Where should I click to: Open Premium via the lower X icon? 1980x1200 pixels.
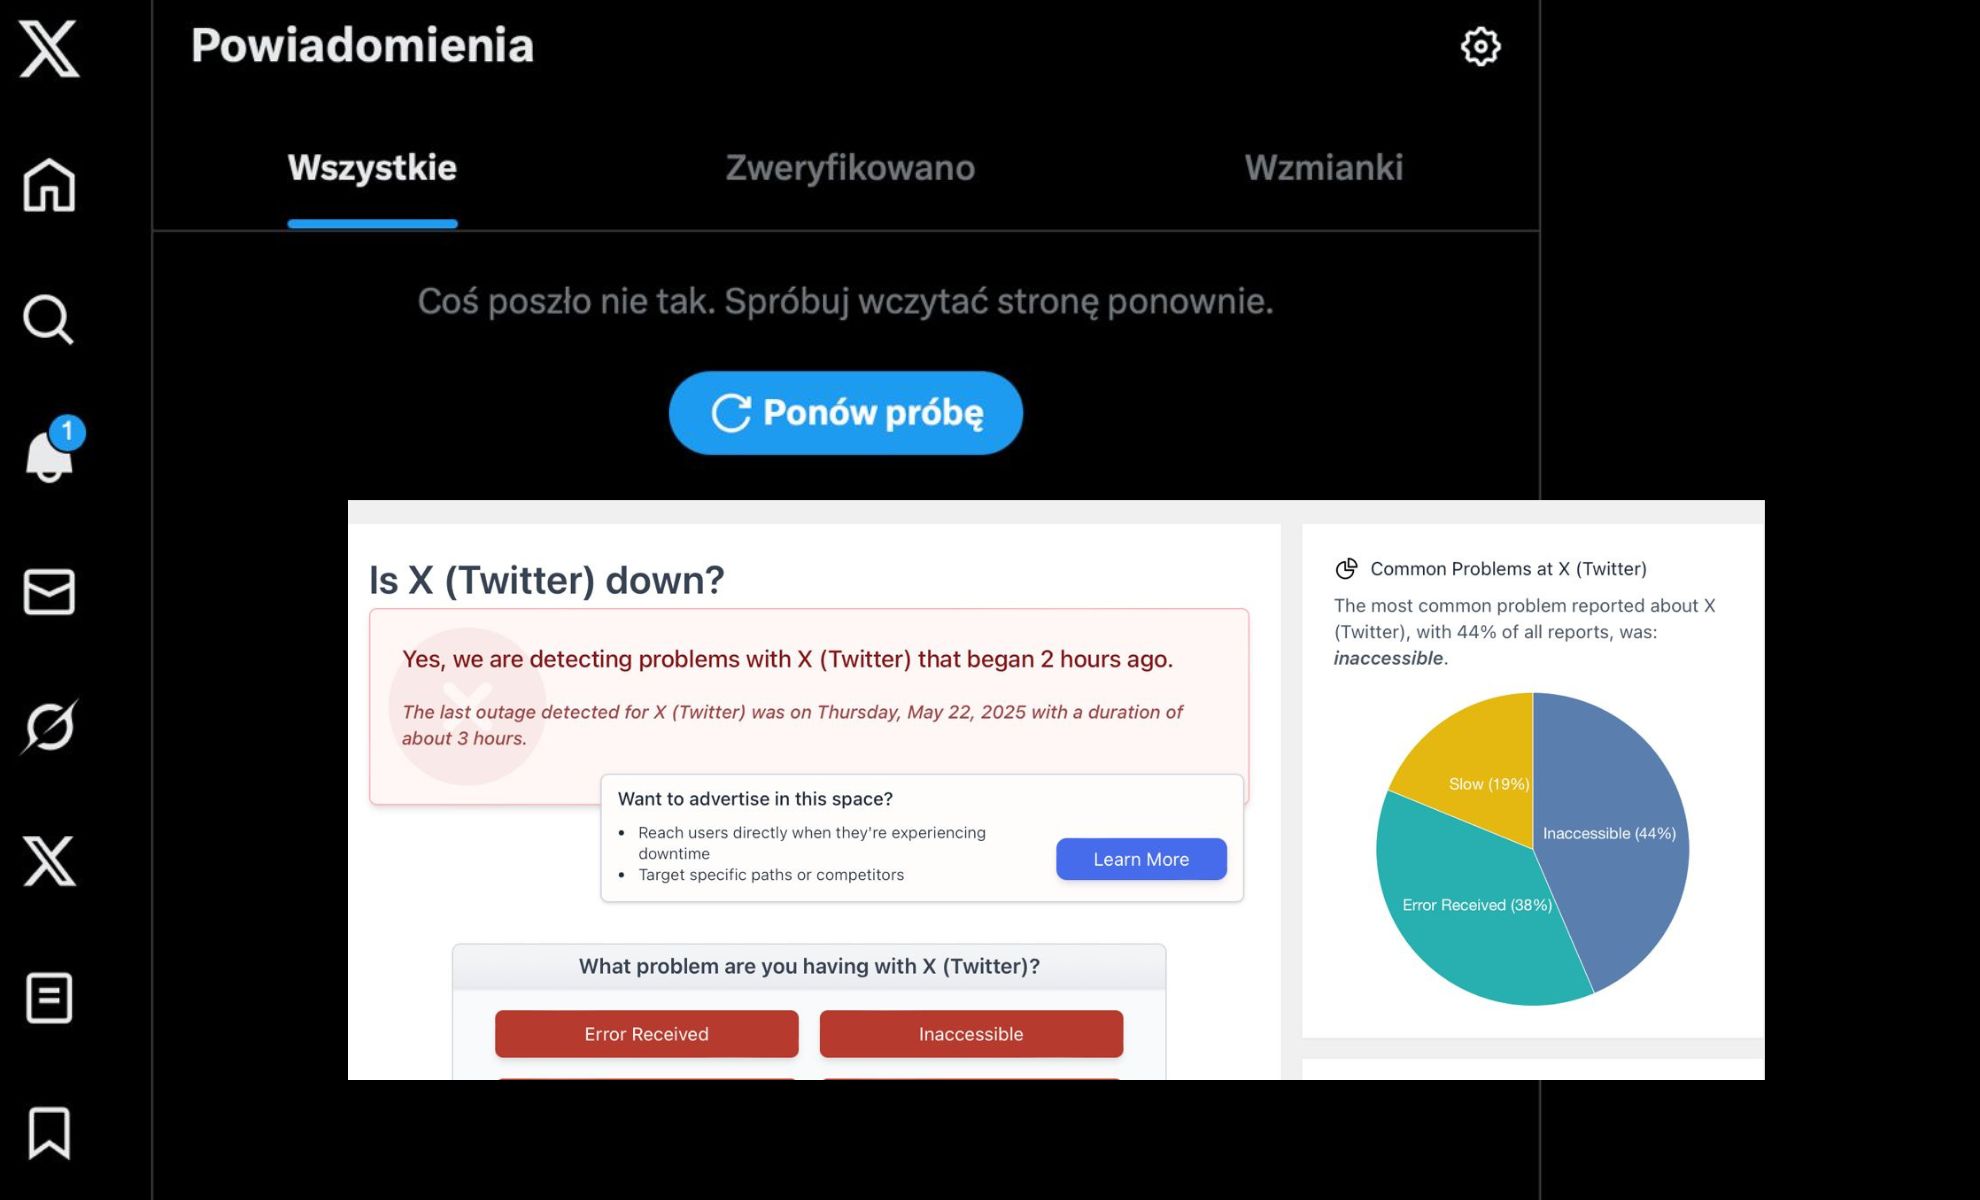49,862
